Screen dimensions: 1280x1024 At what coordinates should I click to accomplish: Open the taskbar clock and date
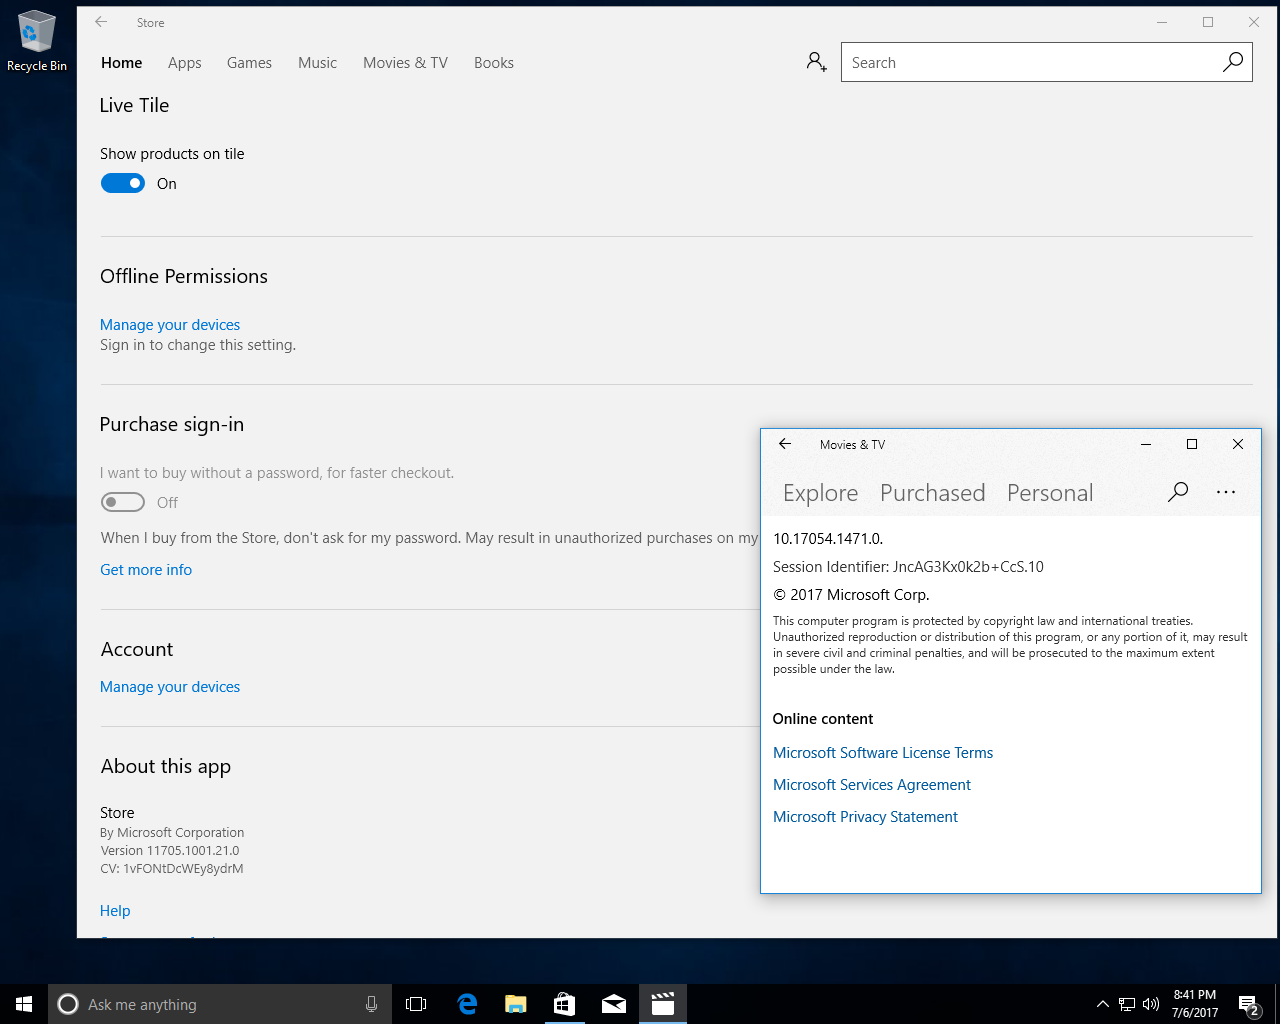tap(1195, 1004)
